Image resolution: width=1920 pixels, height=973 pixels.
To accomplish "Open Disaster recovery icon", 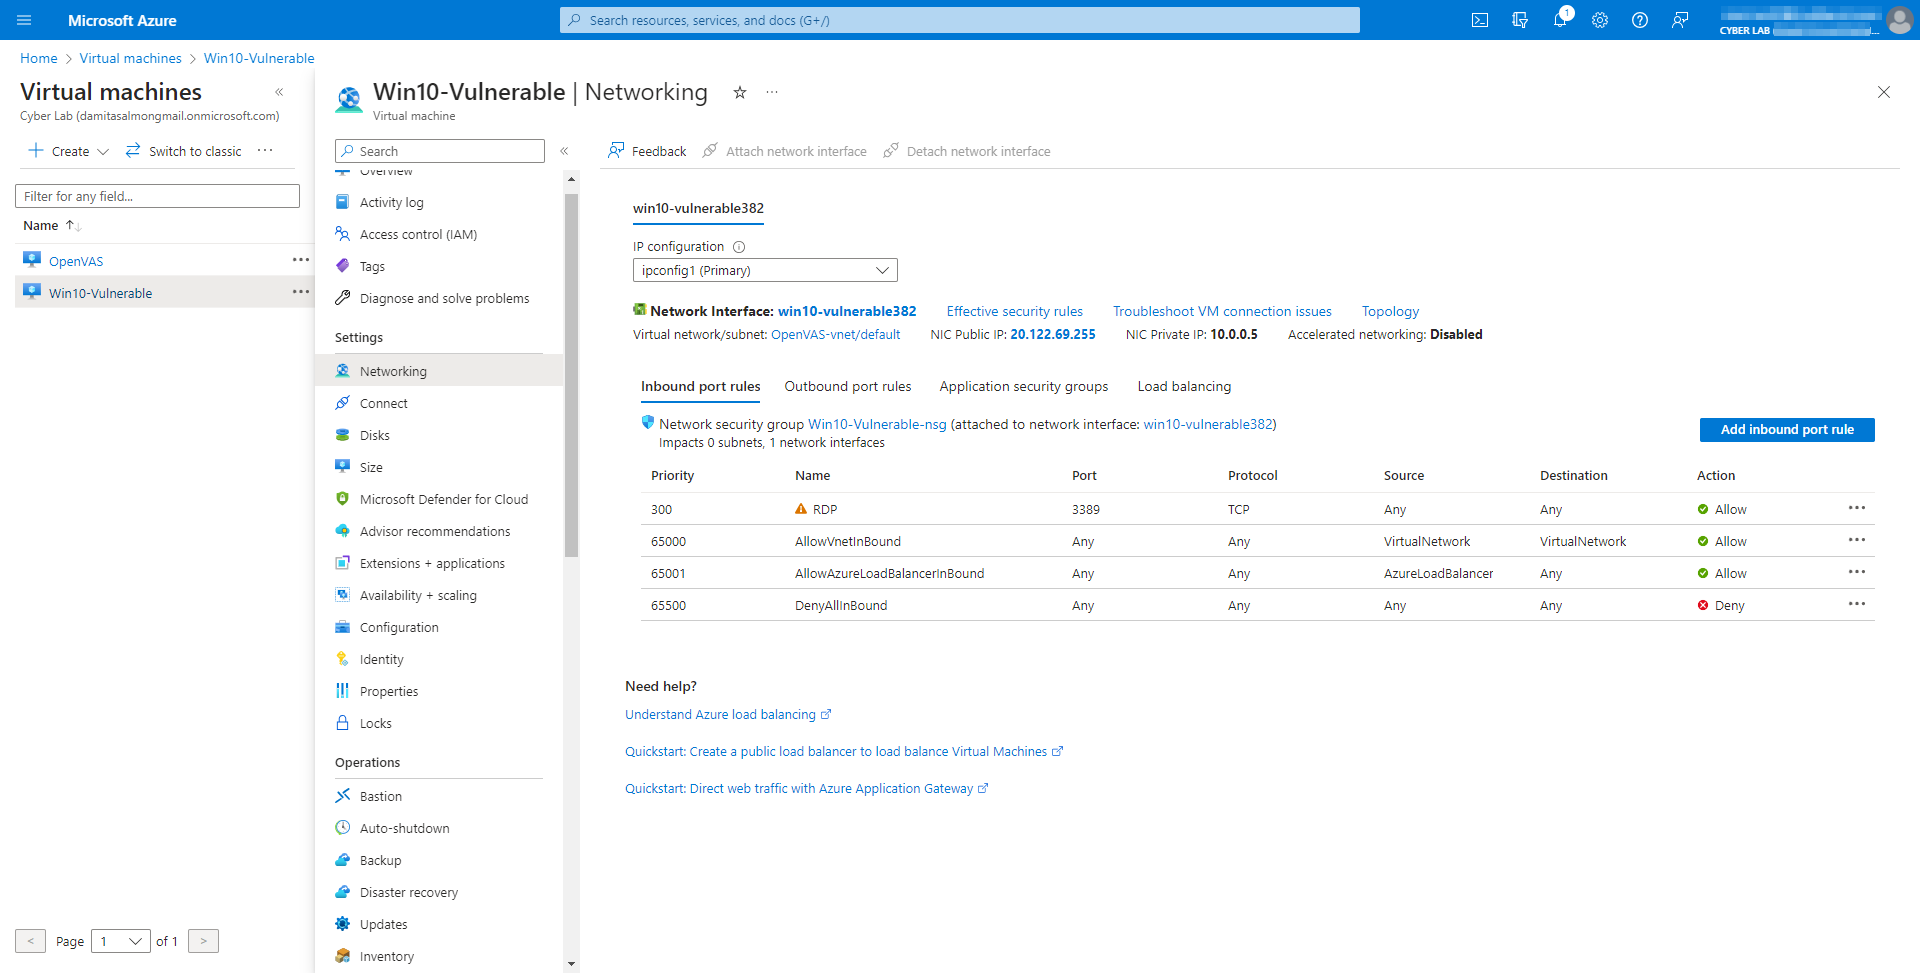I will click(x=342, y=891).
